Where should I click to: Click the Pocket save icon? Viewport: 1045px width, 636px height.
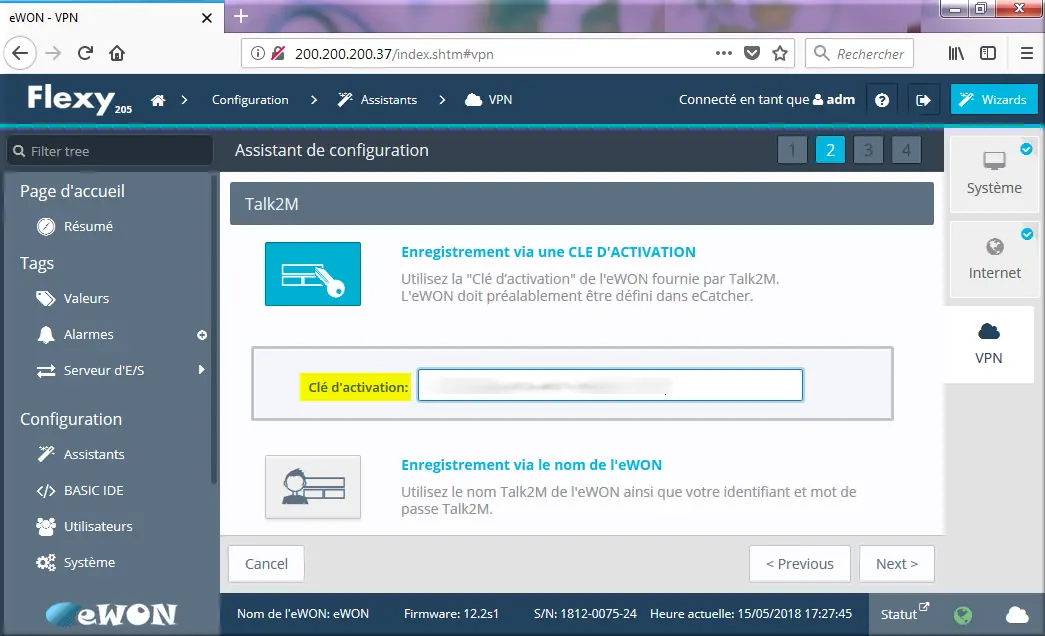(x=752, y=53)
